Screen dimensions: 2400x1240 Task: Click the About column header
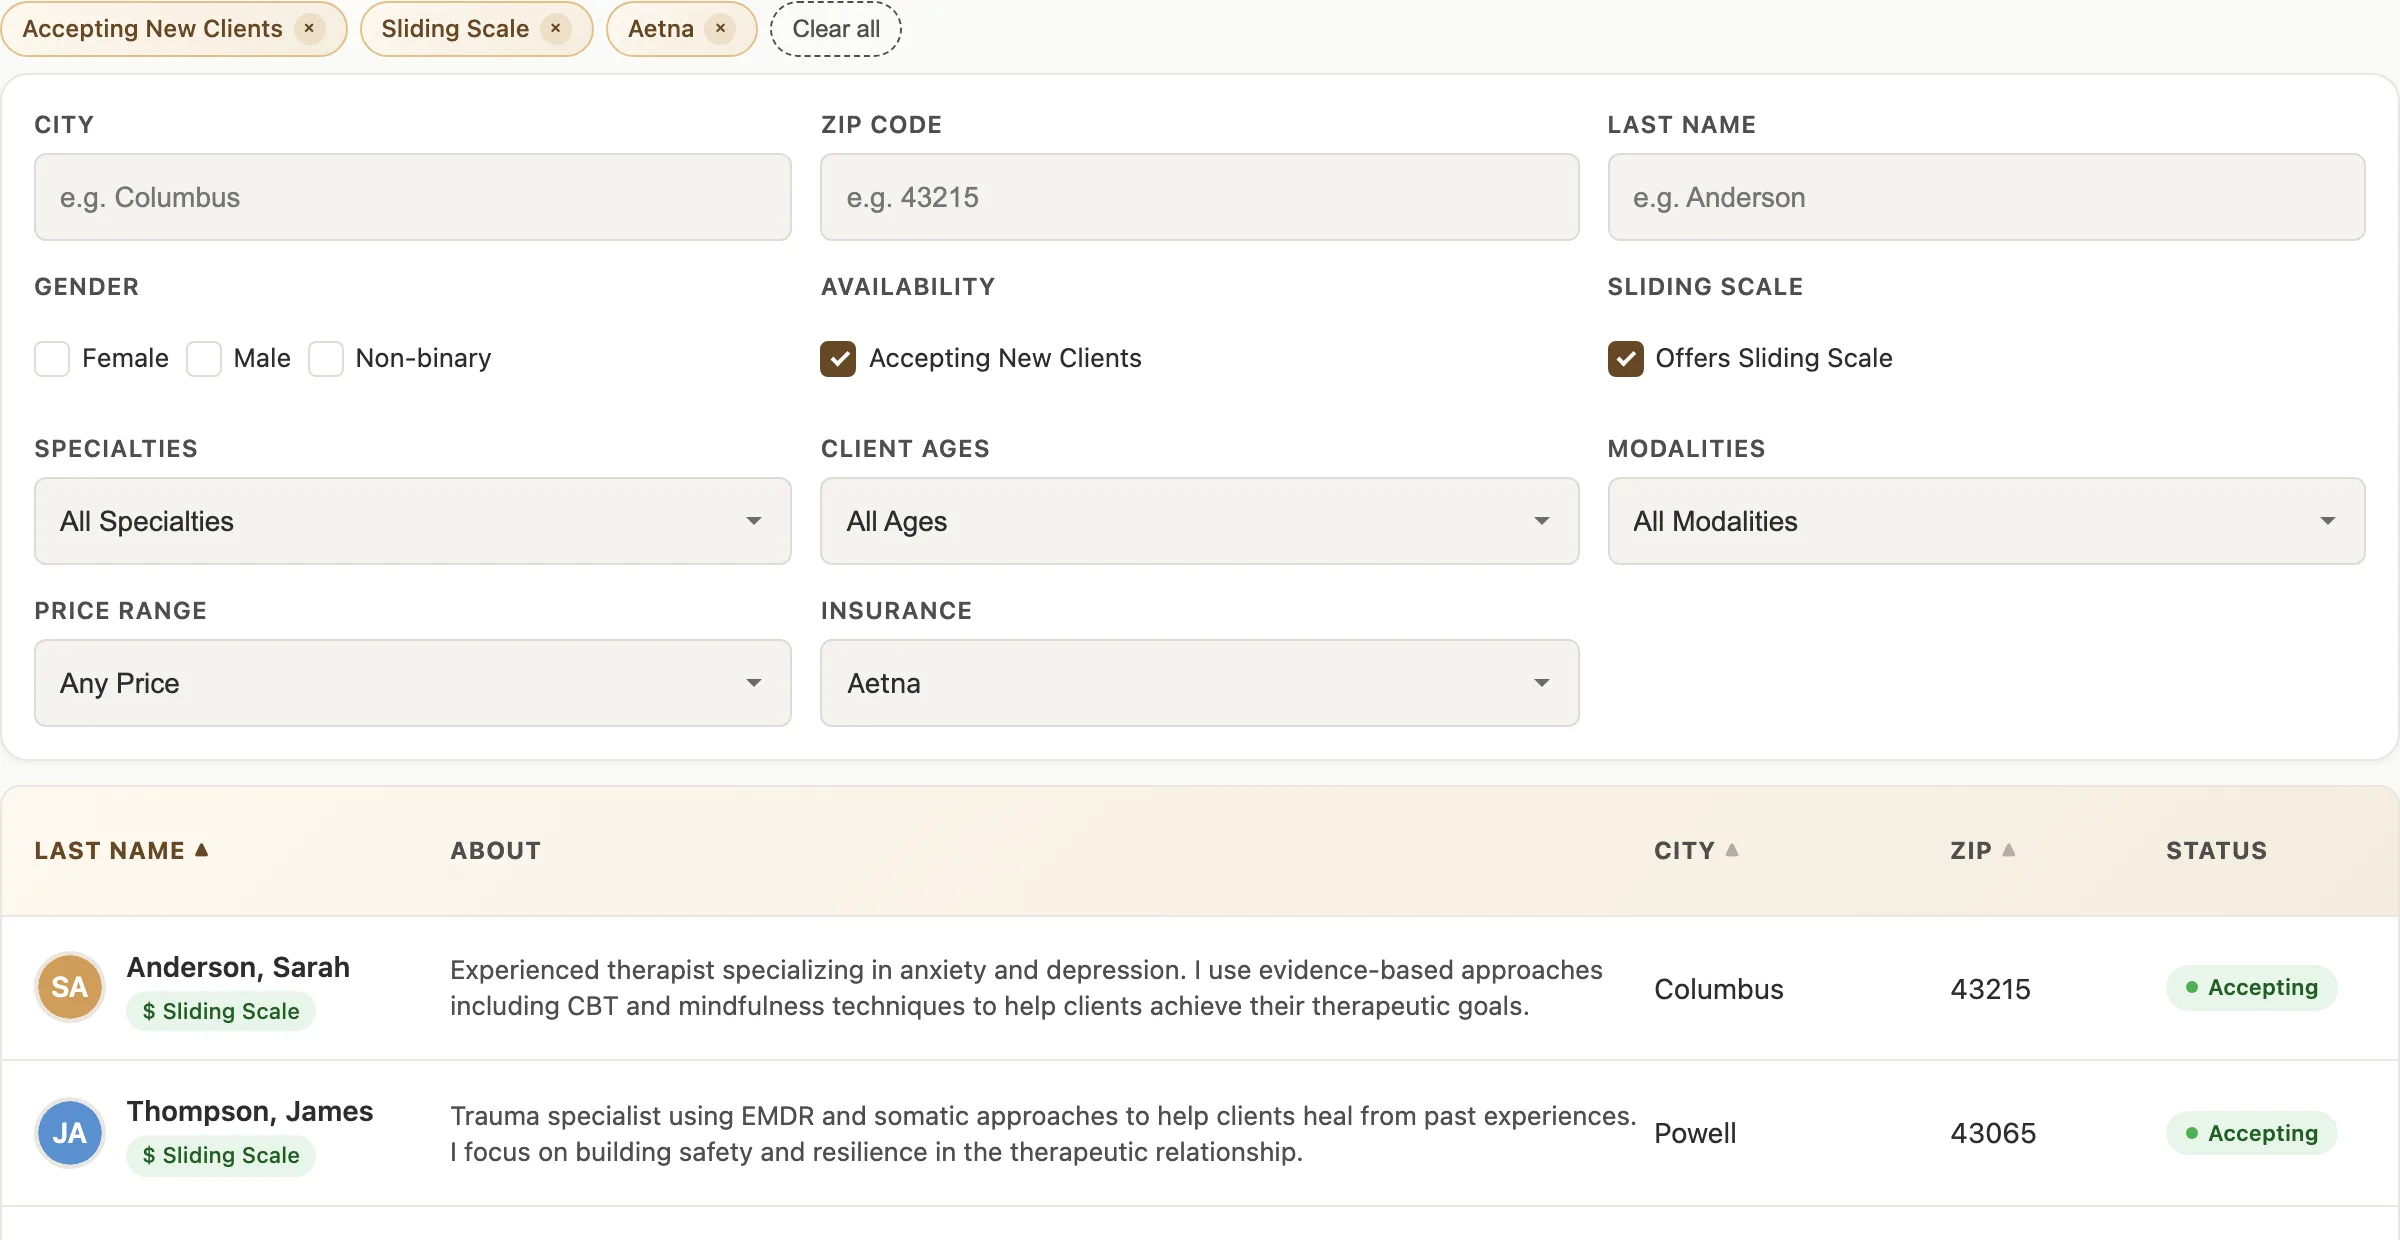tap(495, 851)
